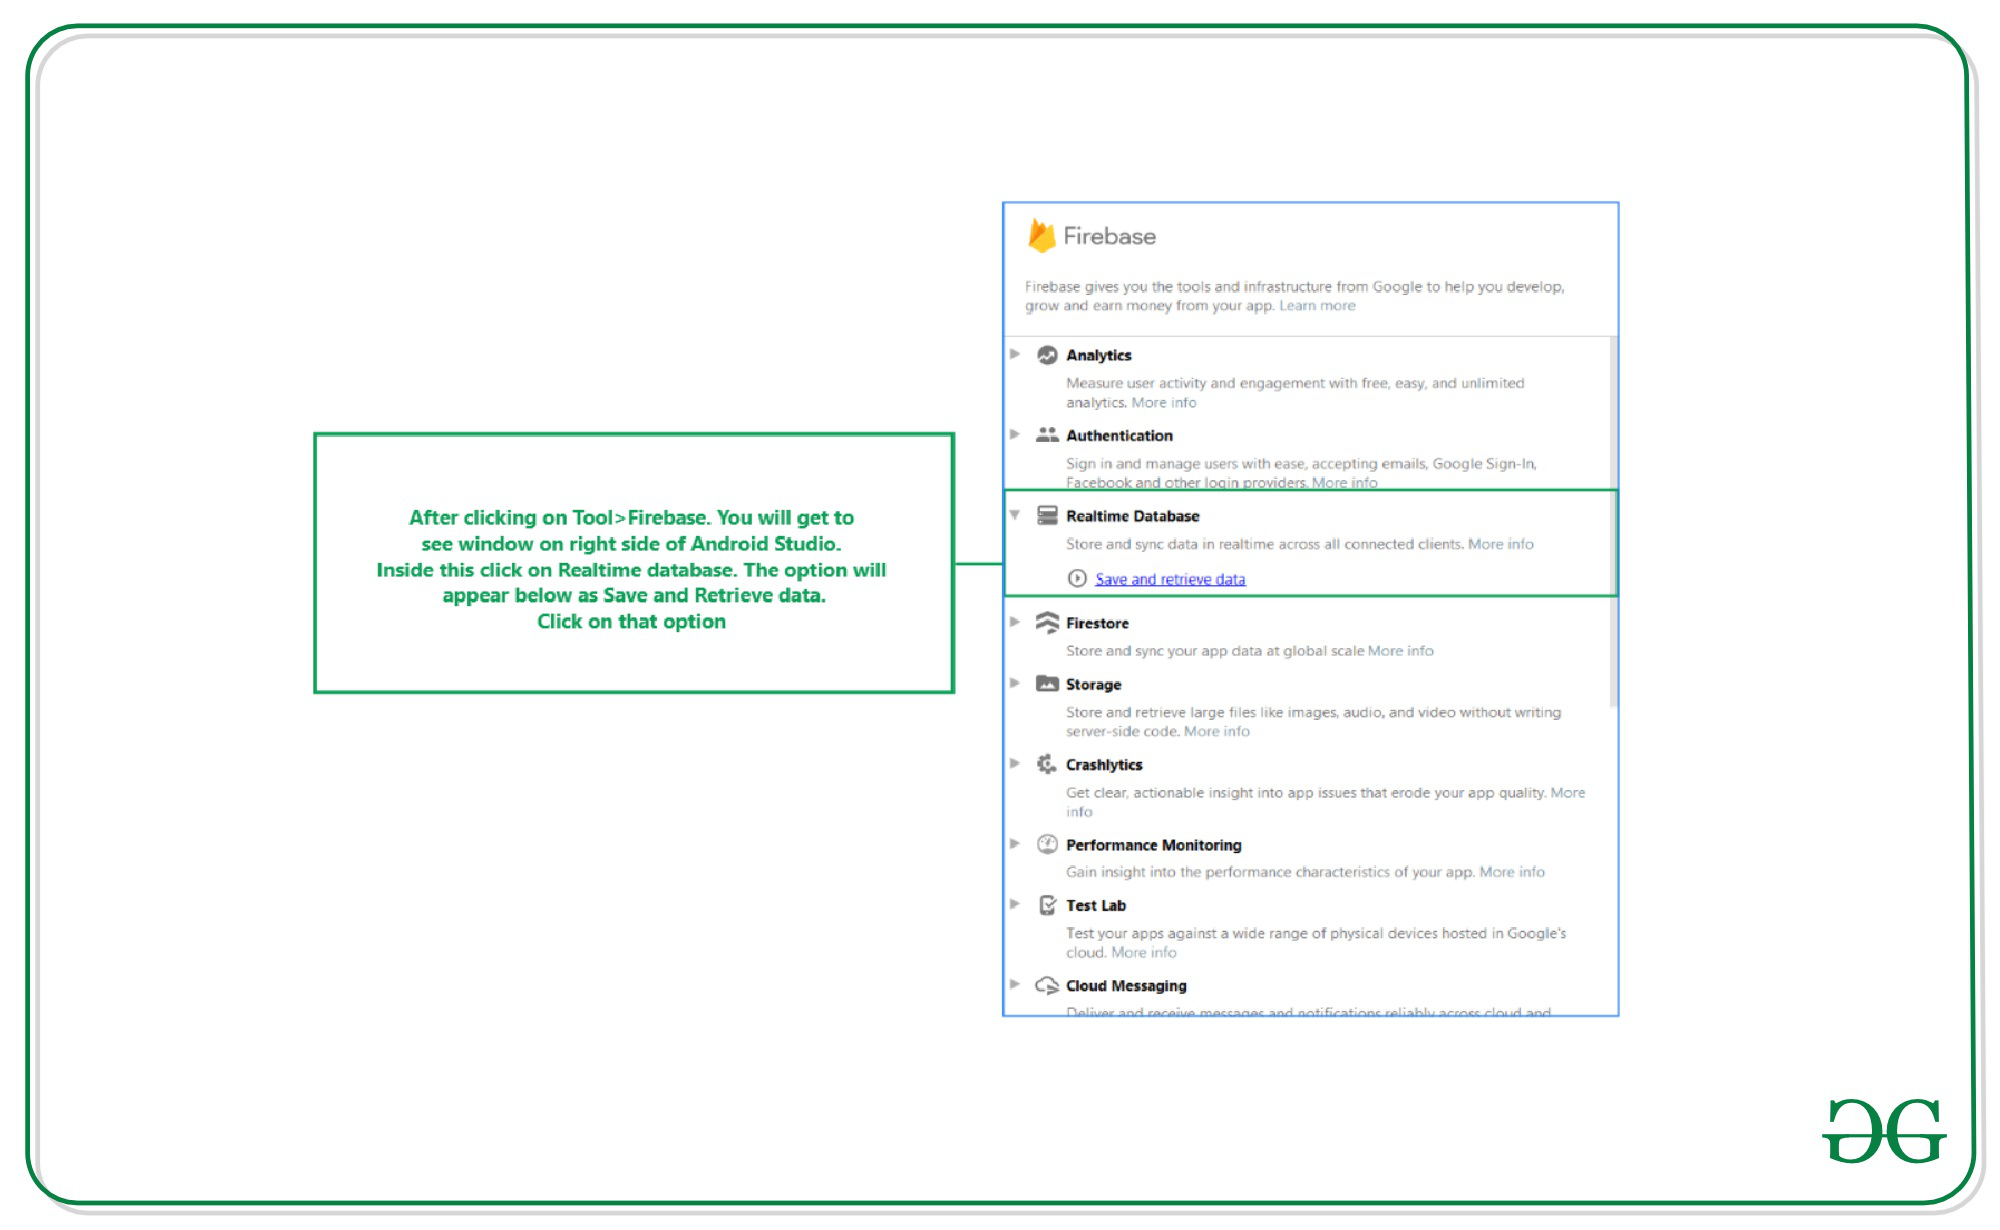Click the Performance Monitoring gauge icon
The image size is (2000, 1230).
coord(1047,844)
